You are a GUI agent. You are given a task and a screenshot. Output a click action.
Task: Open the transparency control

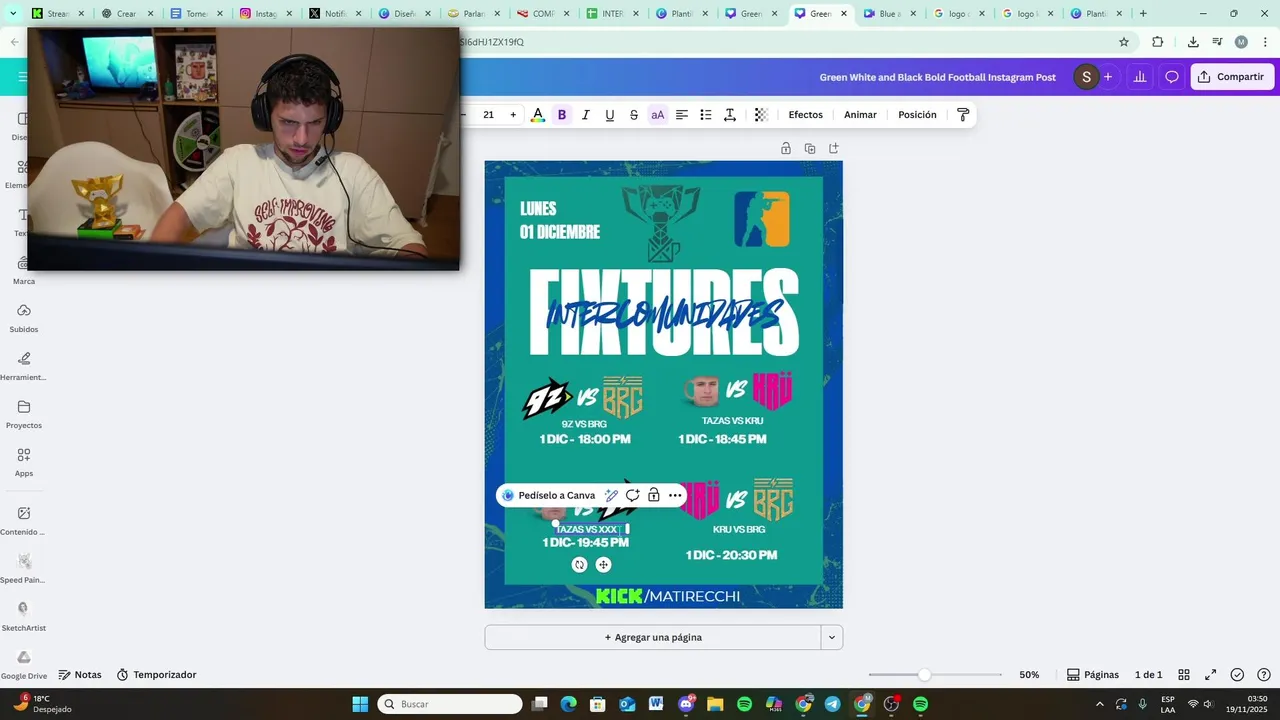[x=761, y=115]
